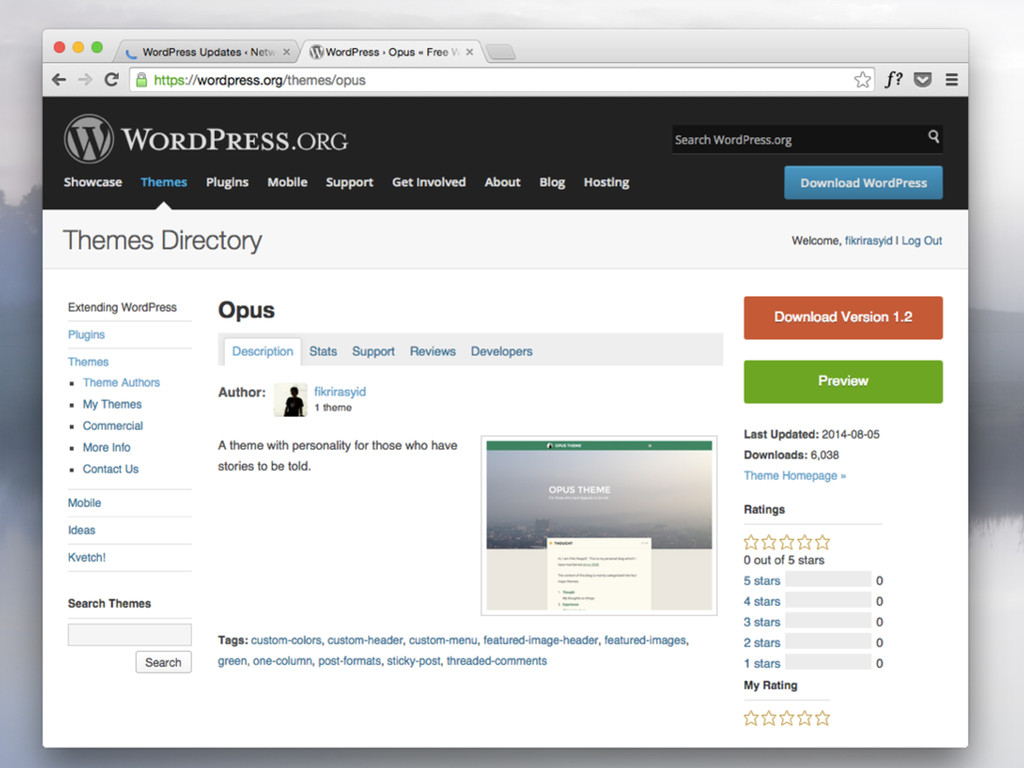This screenshot has width=1024, height=768.
Task: Click the Download Version 1.2 button
Action: pos(843,317)
